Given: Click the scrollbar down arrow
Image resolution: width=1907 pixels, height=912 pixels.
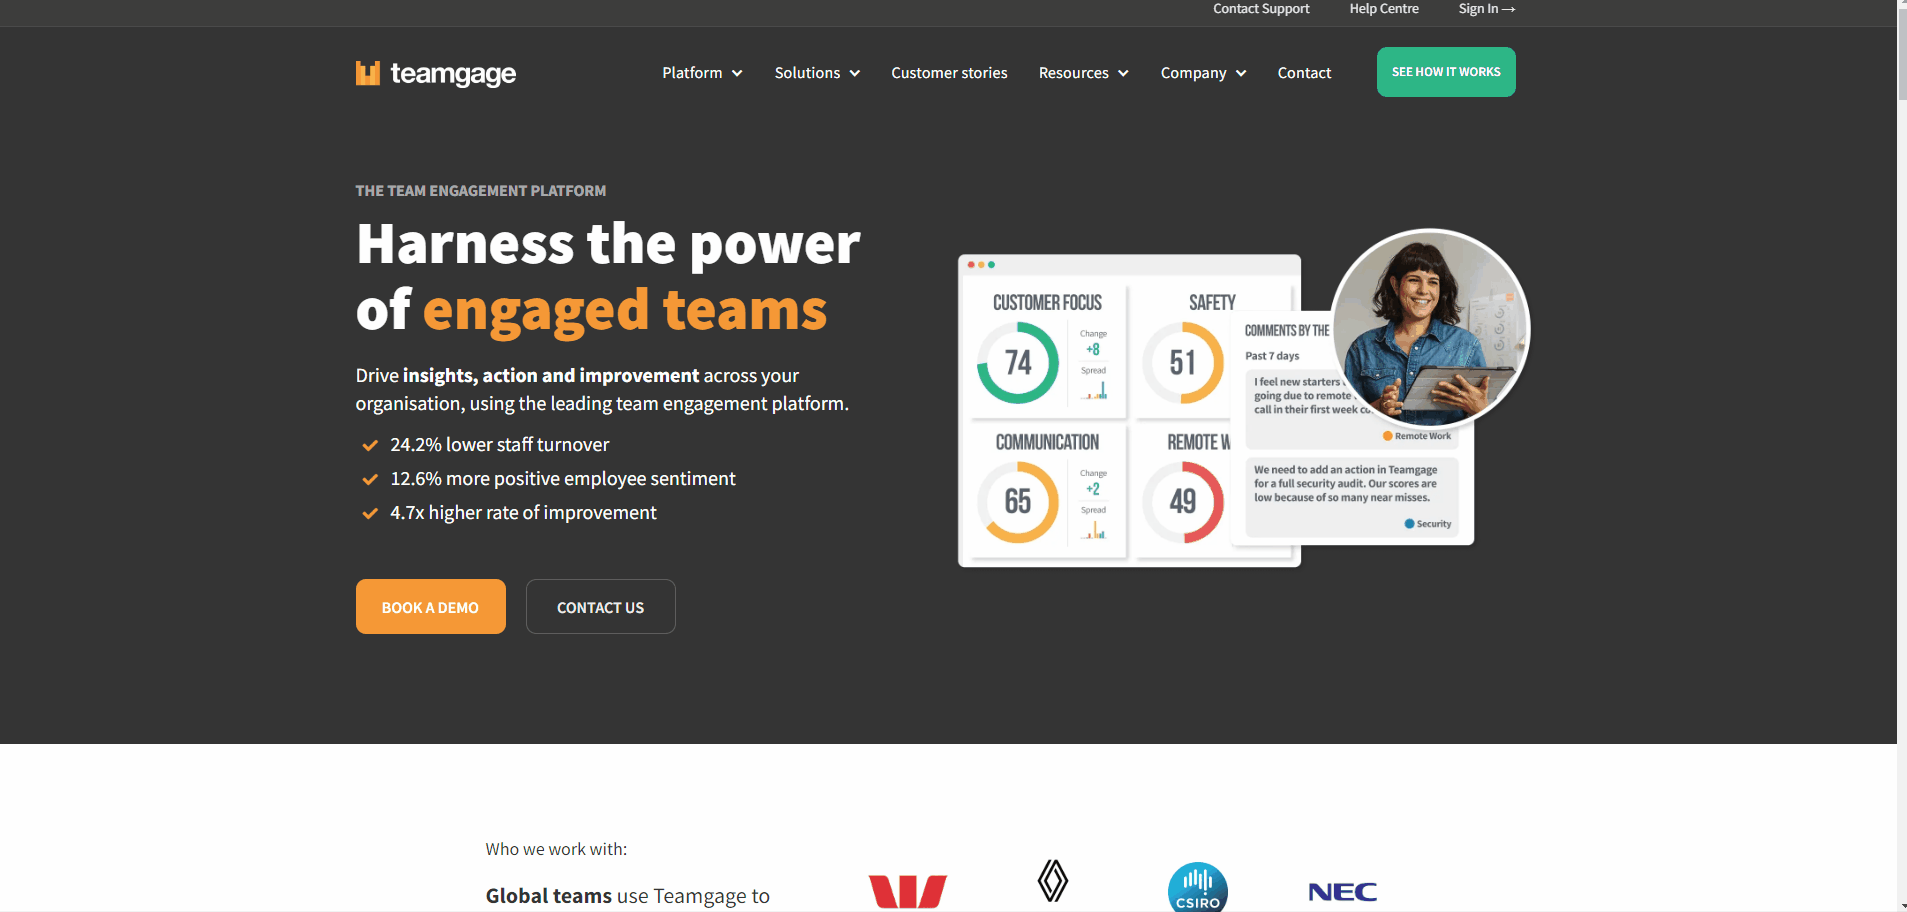Looking at the screenshot, I should [x=1902, y=905].
